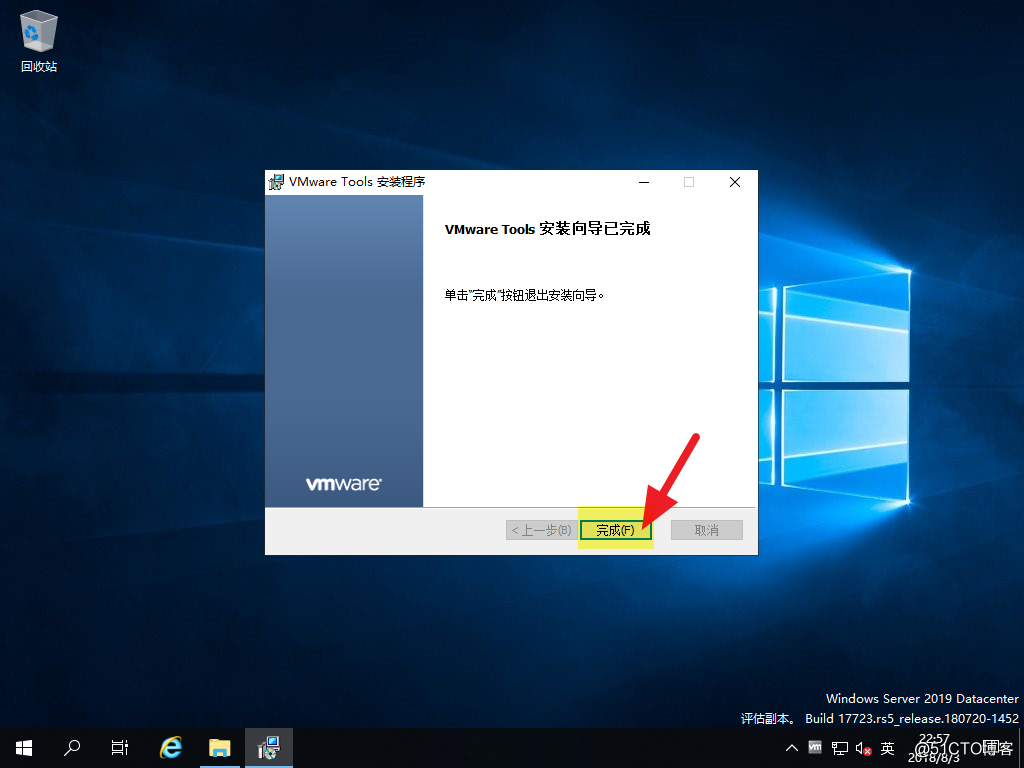
Task: Switch input language indicator 英
Action: point(887,748)
